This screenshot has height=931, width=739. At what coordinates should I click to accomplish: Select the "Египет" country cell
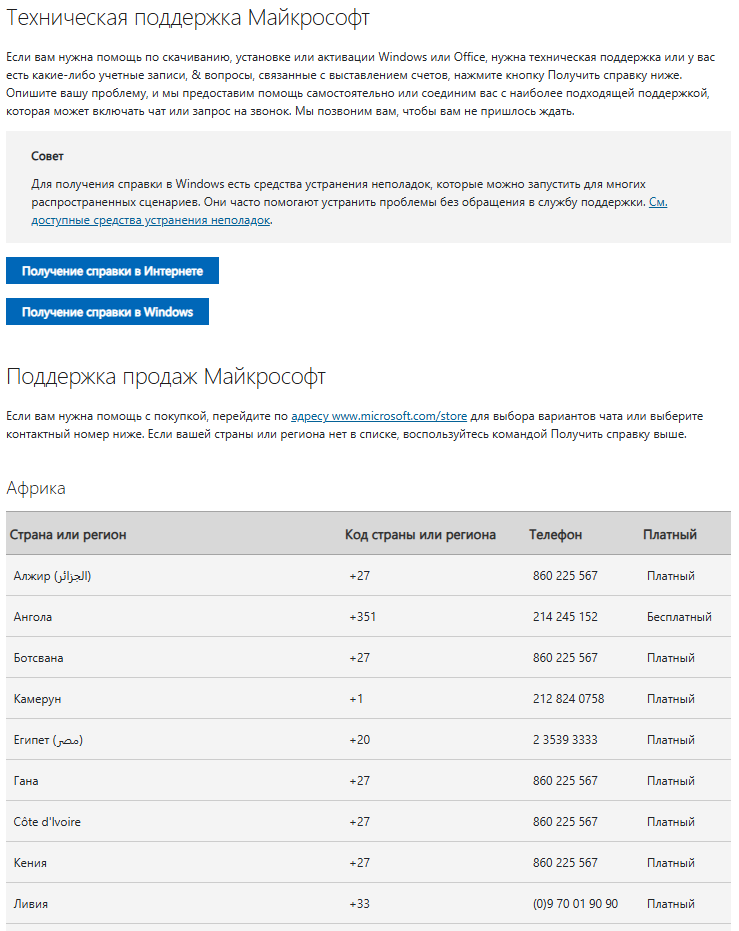(48, 739)
